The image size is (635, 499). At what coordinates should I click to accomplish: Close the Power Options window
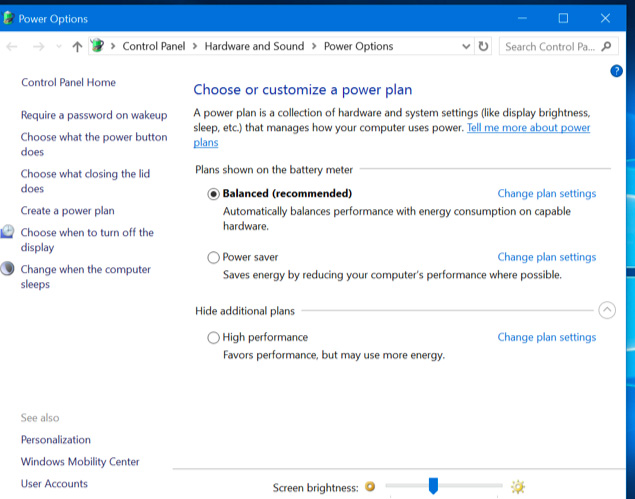[605, 18]
